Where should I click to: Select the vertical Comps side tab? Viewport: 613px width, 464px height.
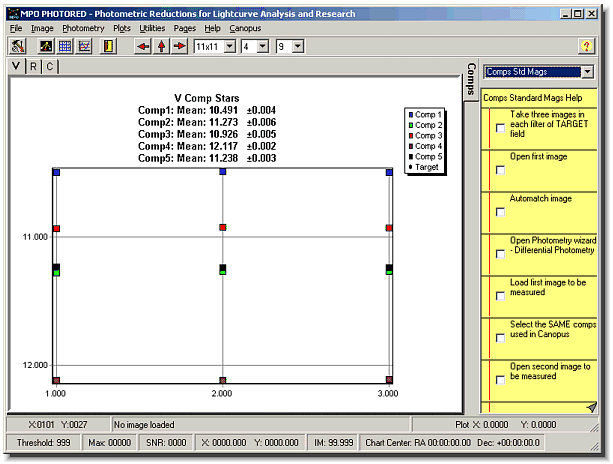471,79
